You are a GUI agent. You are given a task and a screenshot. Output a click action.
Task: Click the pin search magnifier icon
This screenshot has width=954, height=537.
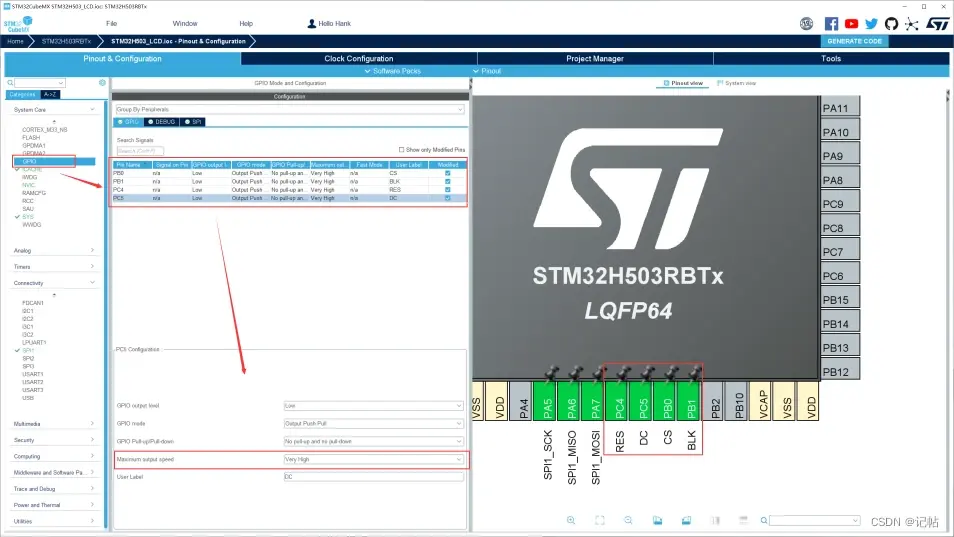[x=764, y=520]
